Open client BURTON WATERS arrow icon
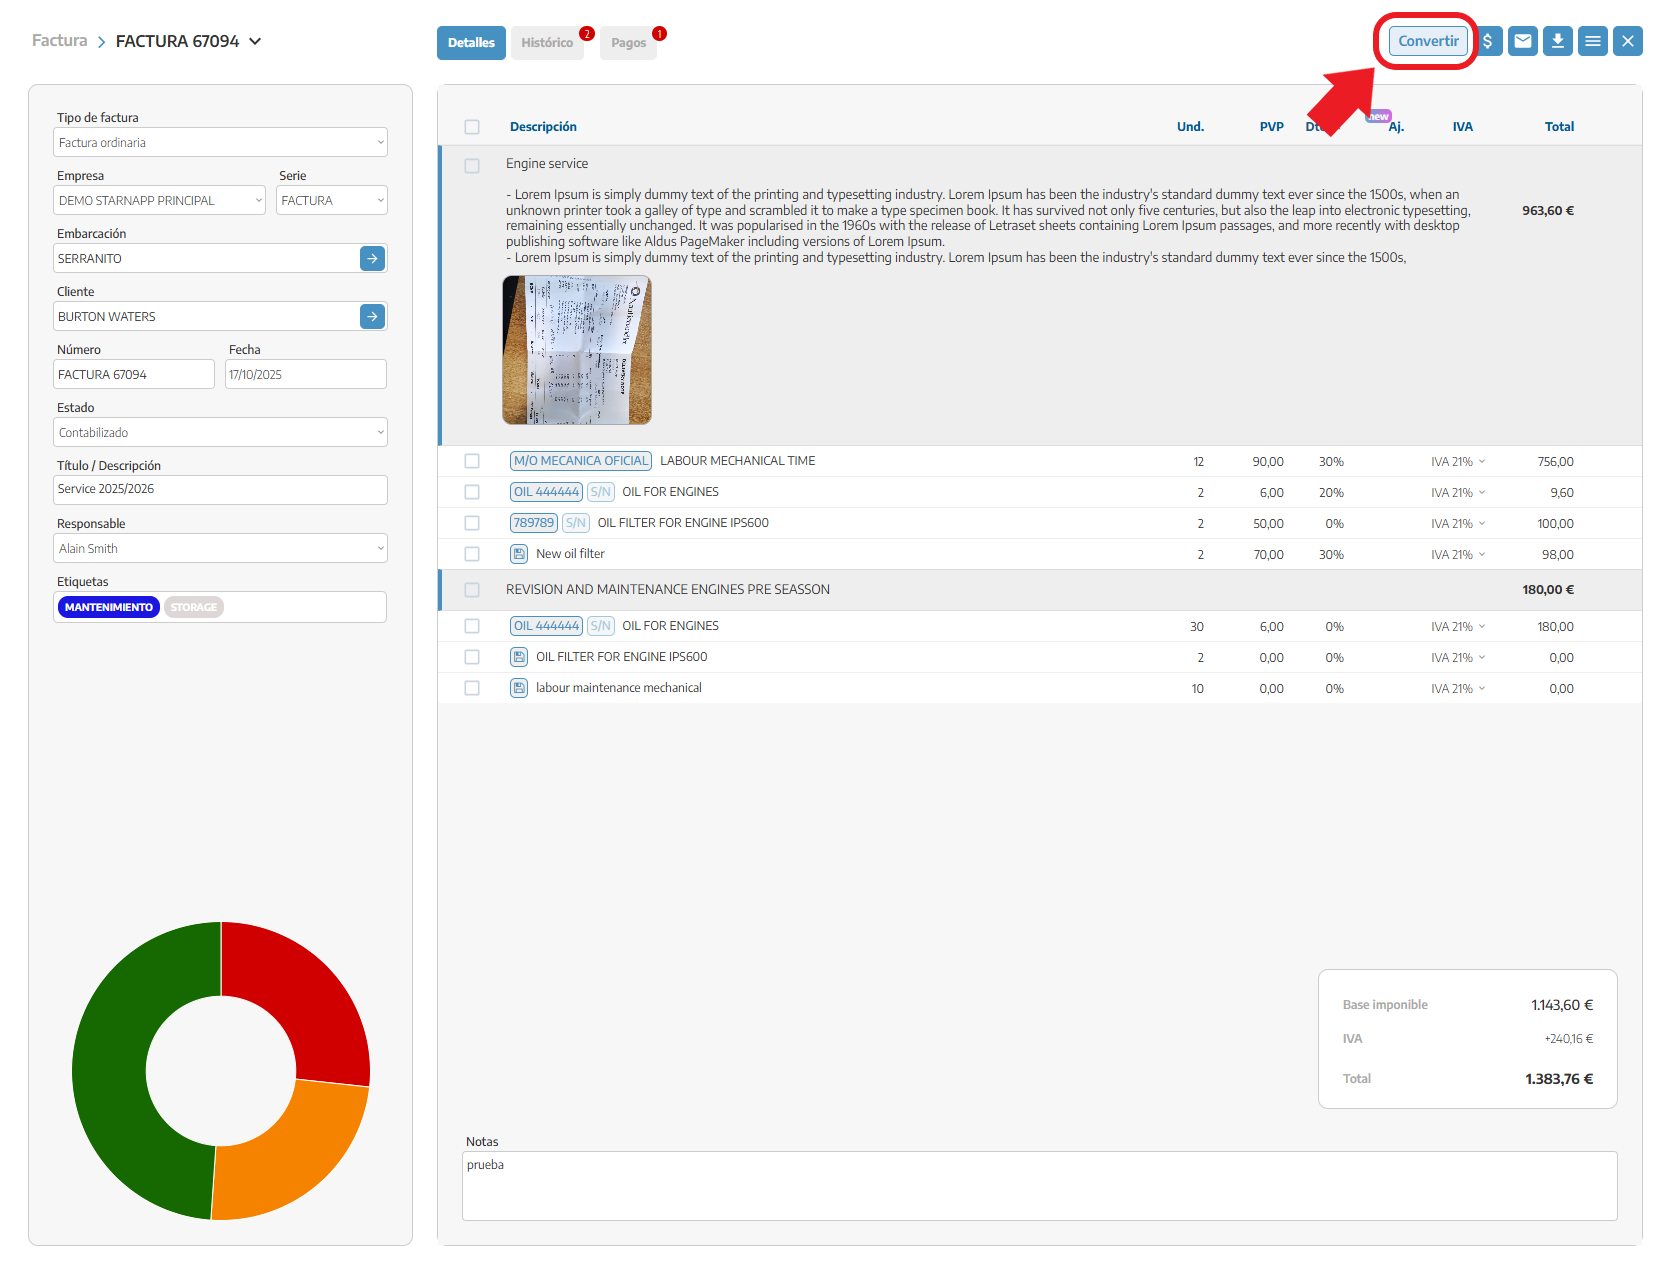The width and height of the screenshot is (1671, 1275). tap(372, 316)
